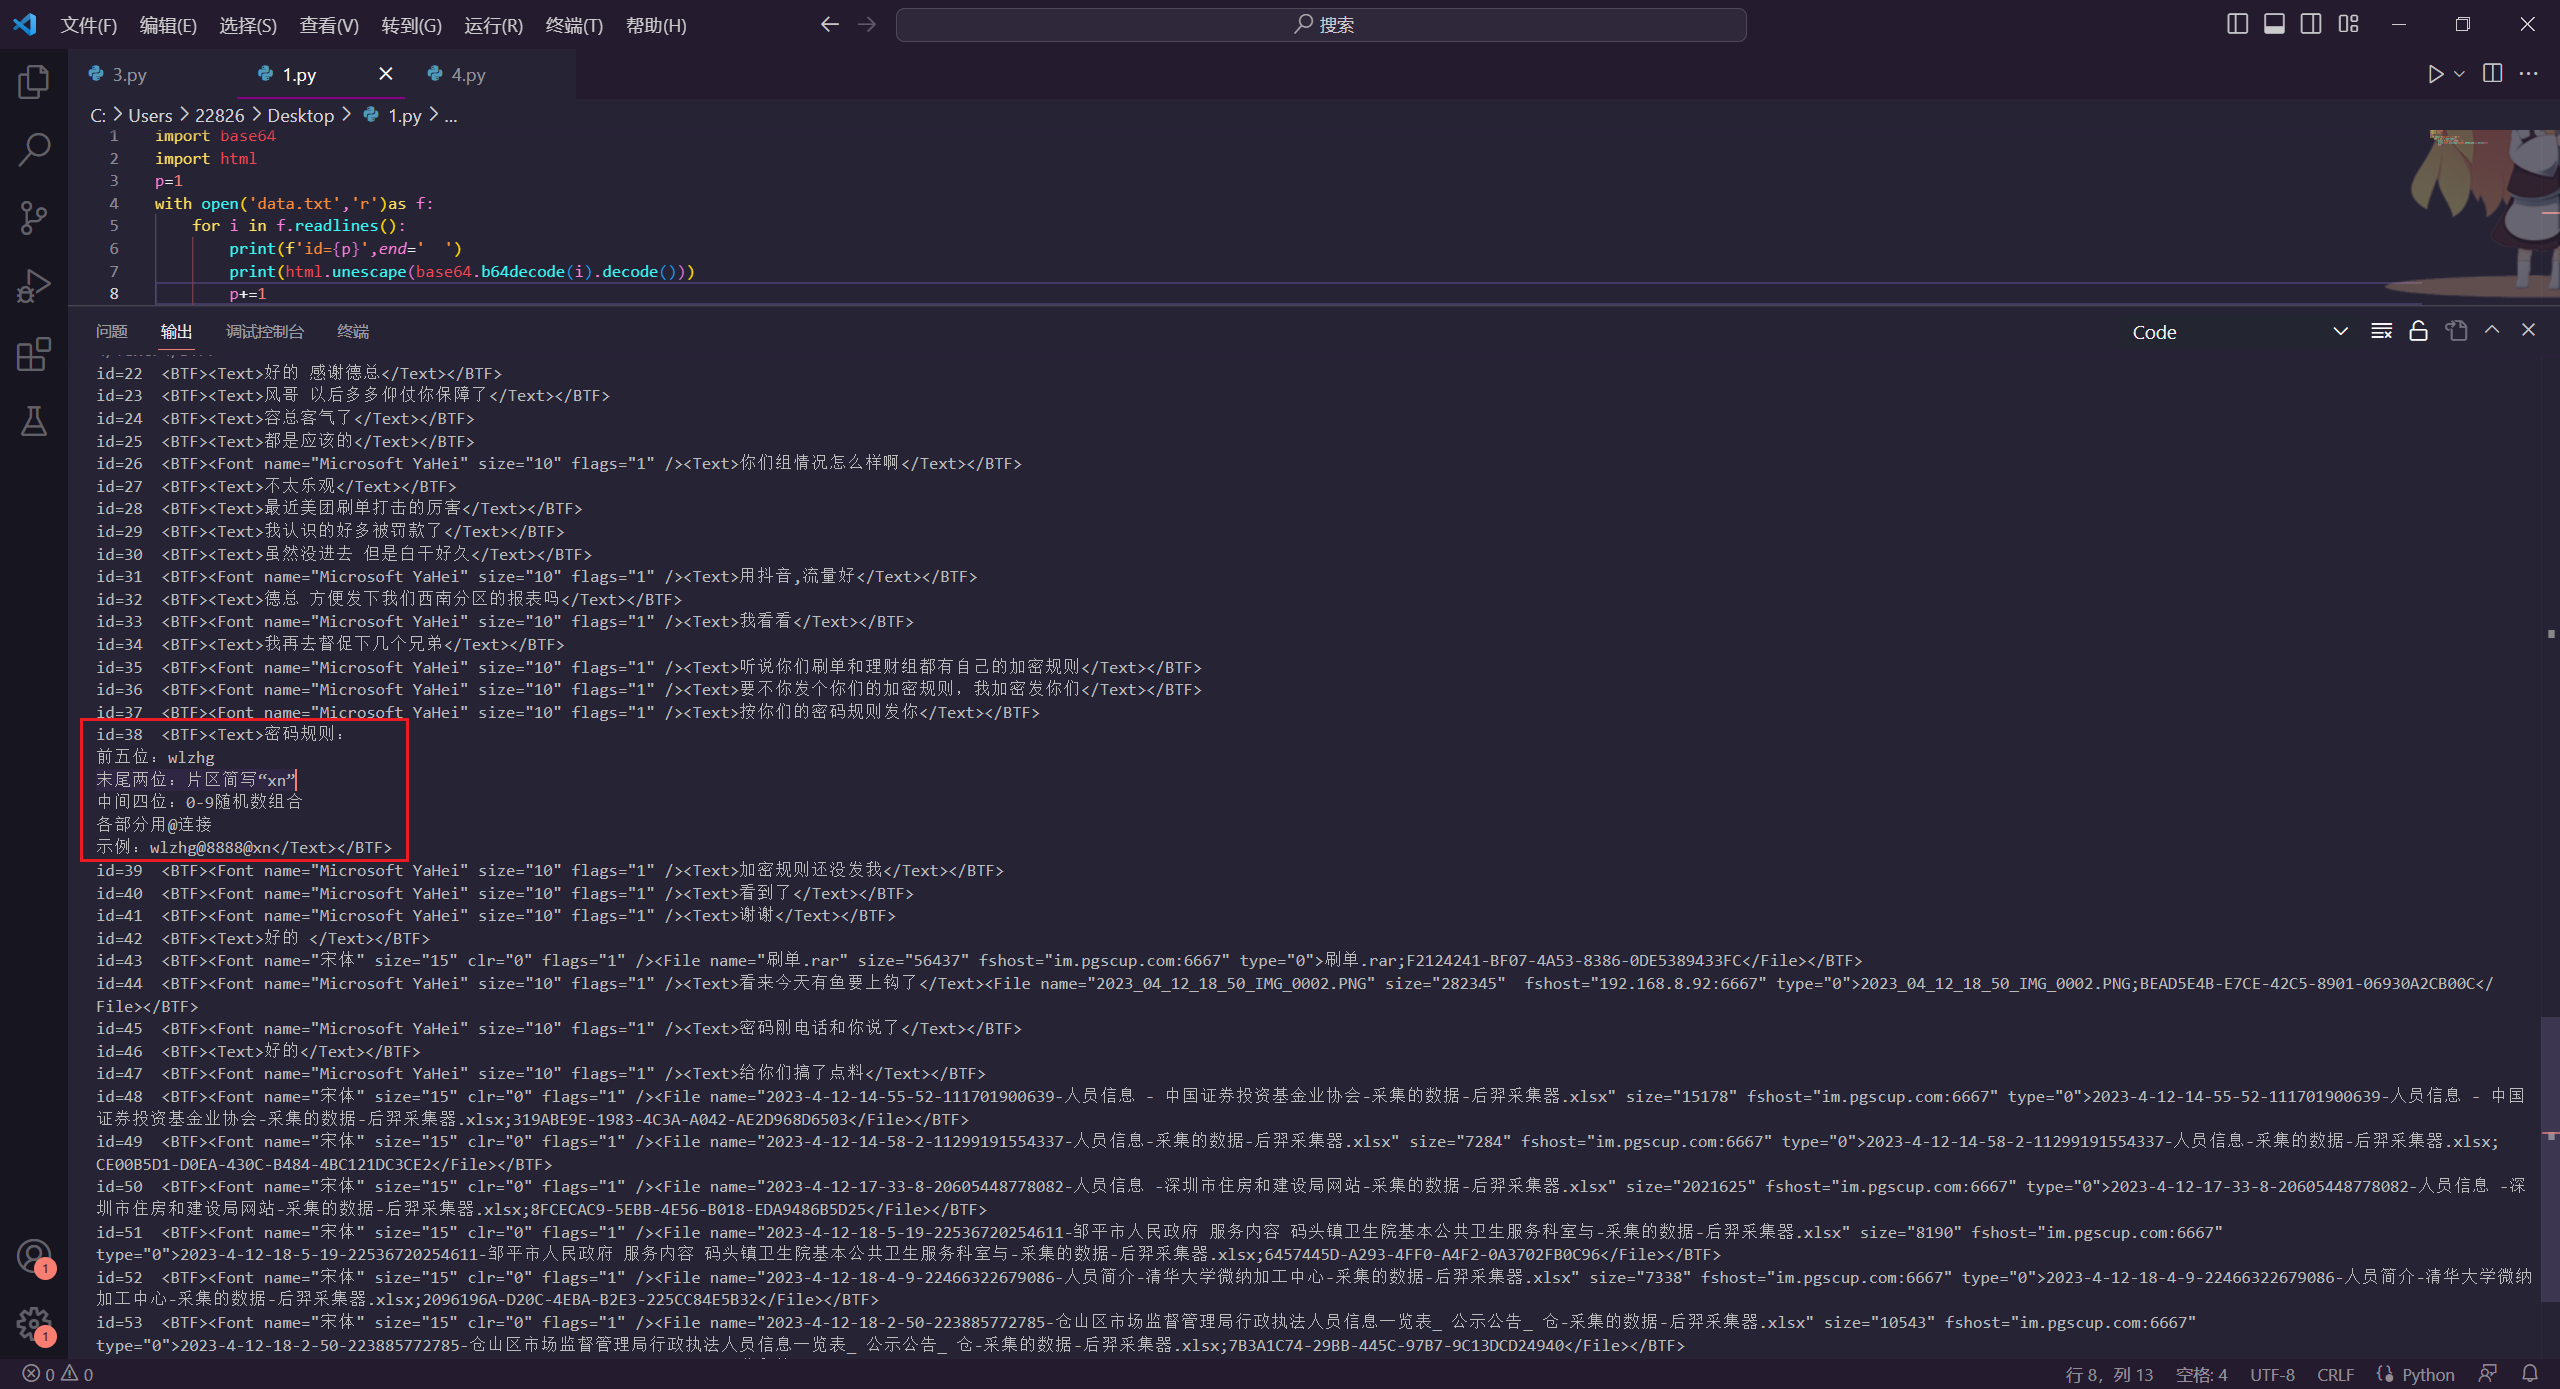2560x1389 pixels.
Task: Click the Python language mode in status bar
Action: 2427,1374
